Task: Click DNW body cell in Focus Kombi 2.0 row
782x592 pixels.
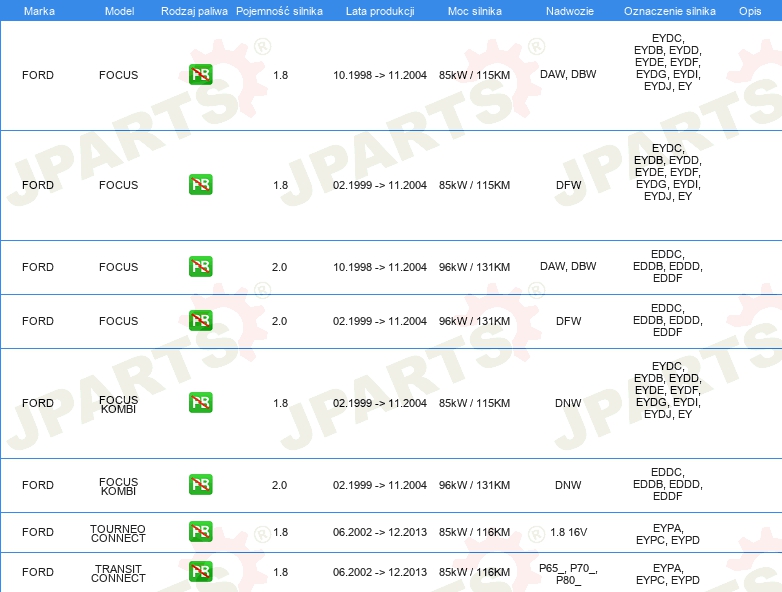Action: click(568, 485)
